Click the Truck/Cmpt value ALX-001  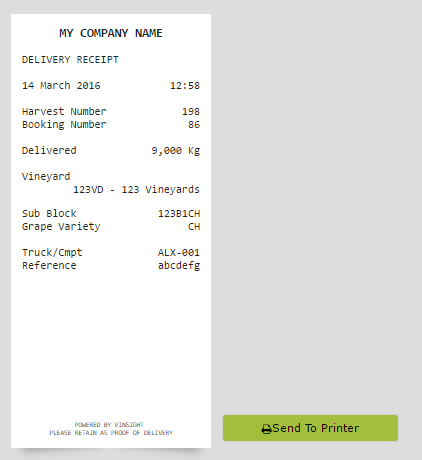[x=179, y=253]
